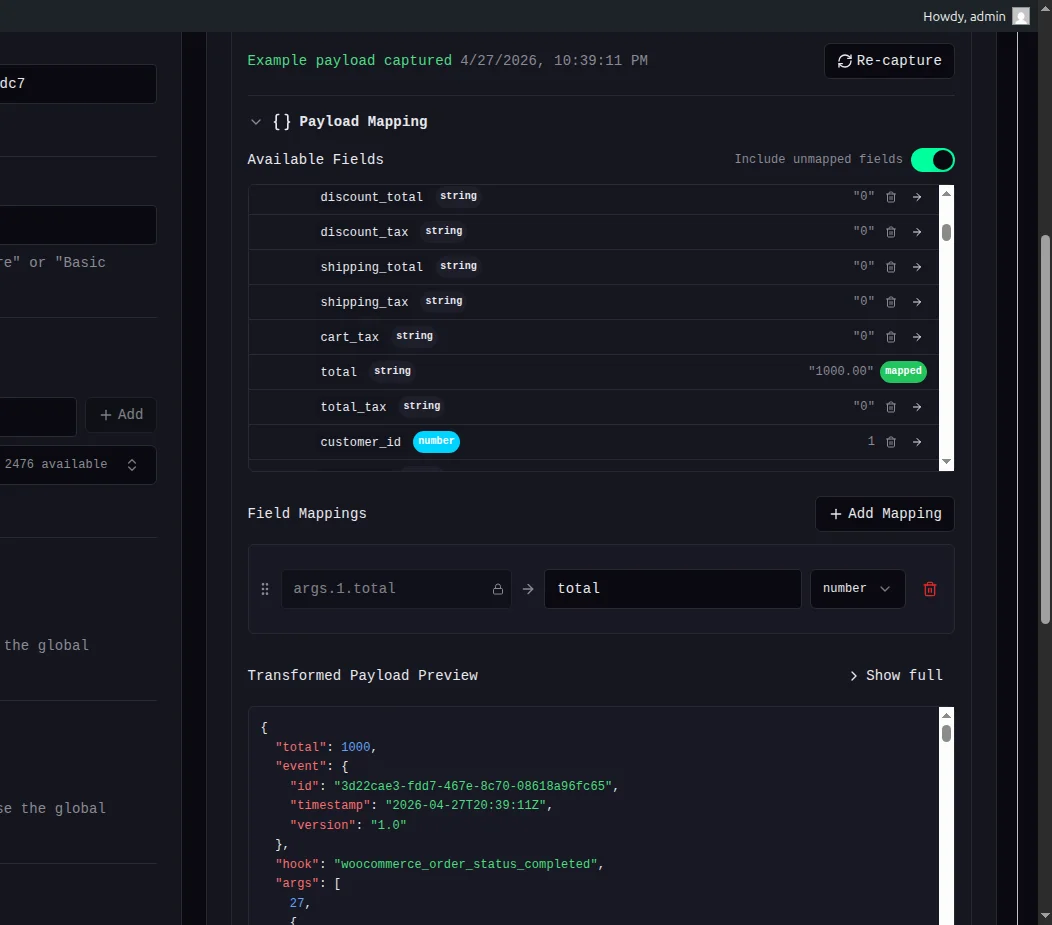Delete the cart_tax field
The image size is (1052, 925).
(x=891, y=337)
